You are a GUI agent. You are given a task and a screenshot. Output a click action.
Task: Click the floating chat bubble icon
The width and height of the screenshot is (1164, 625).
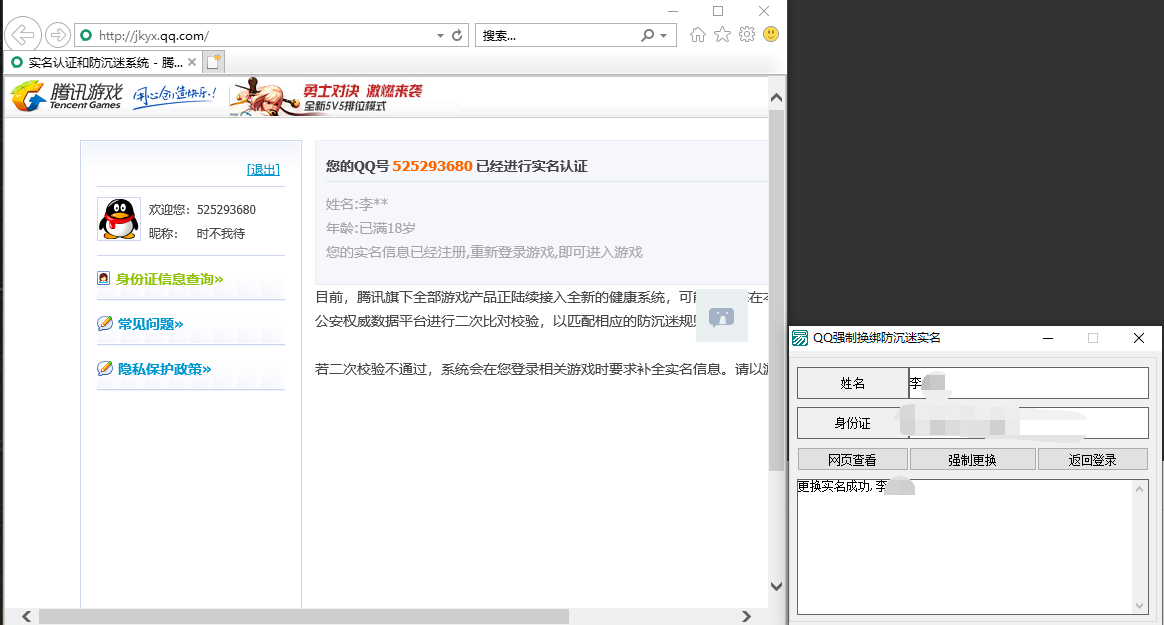pyautogui.click(x=722, y=317)
